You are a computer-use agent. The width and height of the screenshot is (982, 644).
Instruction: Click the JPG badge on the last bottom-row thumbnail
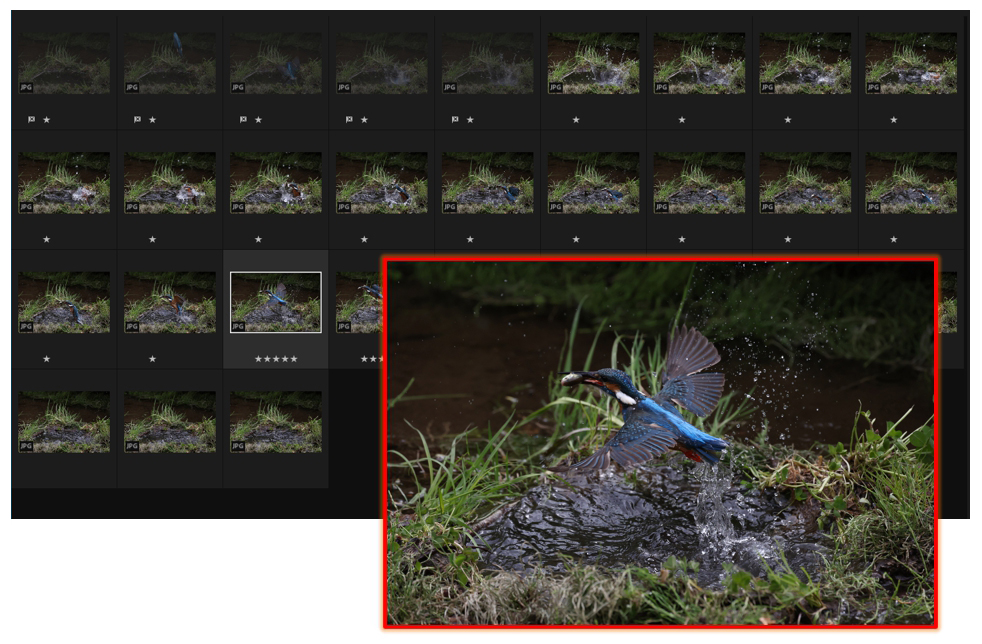point(237,446)
